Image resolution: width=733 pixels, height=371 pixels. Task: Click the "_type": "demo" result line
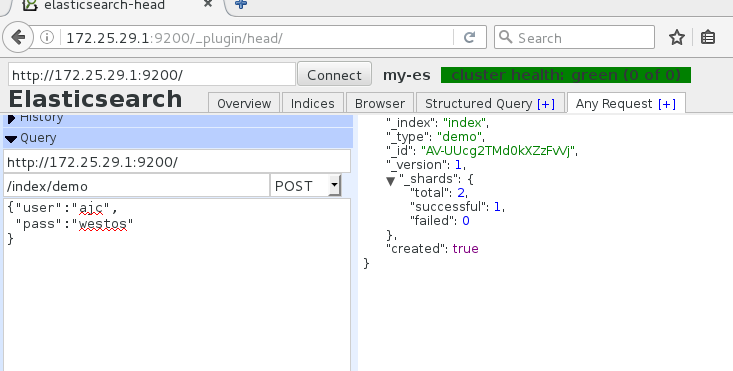click(x=435, y=137)
